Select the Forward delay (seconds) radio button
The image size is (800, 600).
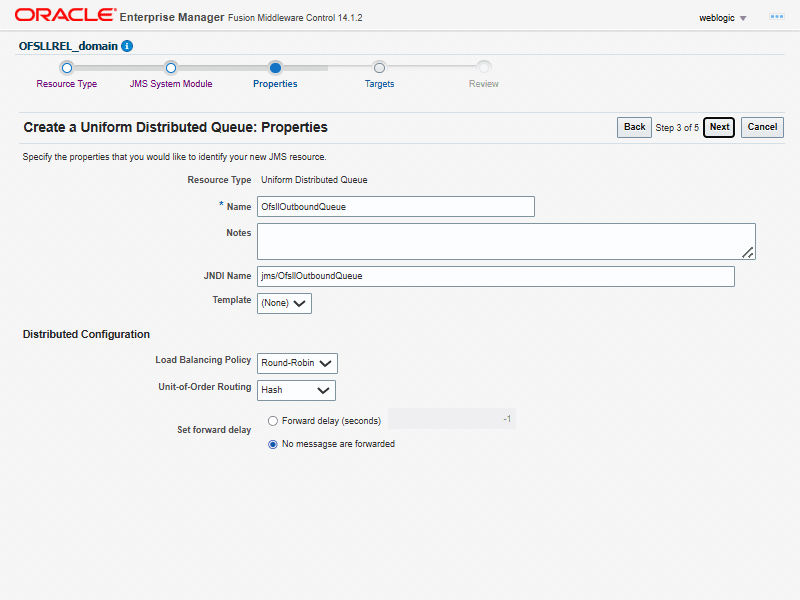(x=273, y=421)
